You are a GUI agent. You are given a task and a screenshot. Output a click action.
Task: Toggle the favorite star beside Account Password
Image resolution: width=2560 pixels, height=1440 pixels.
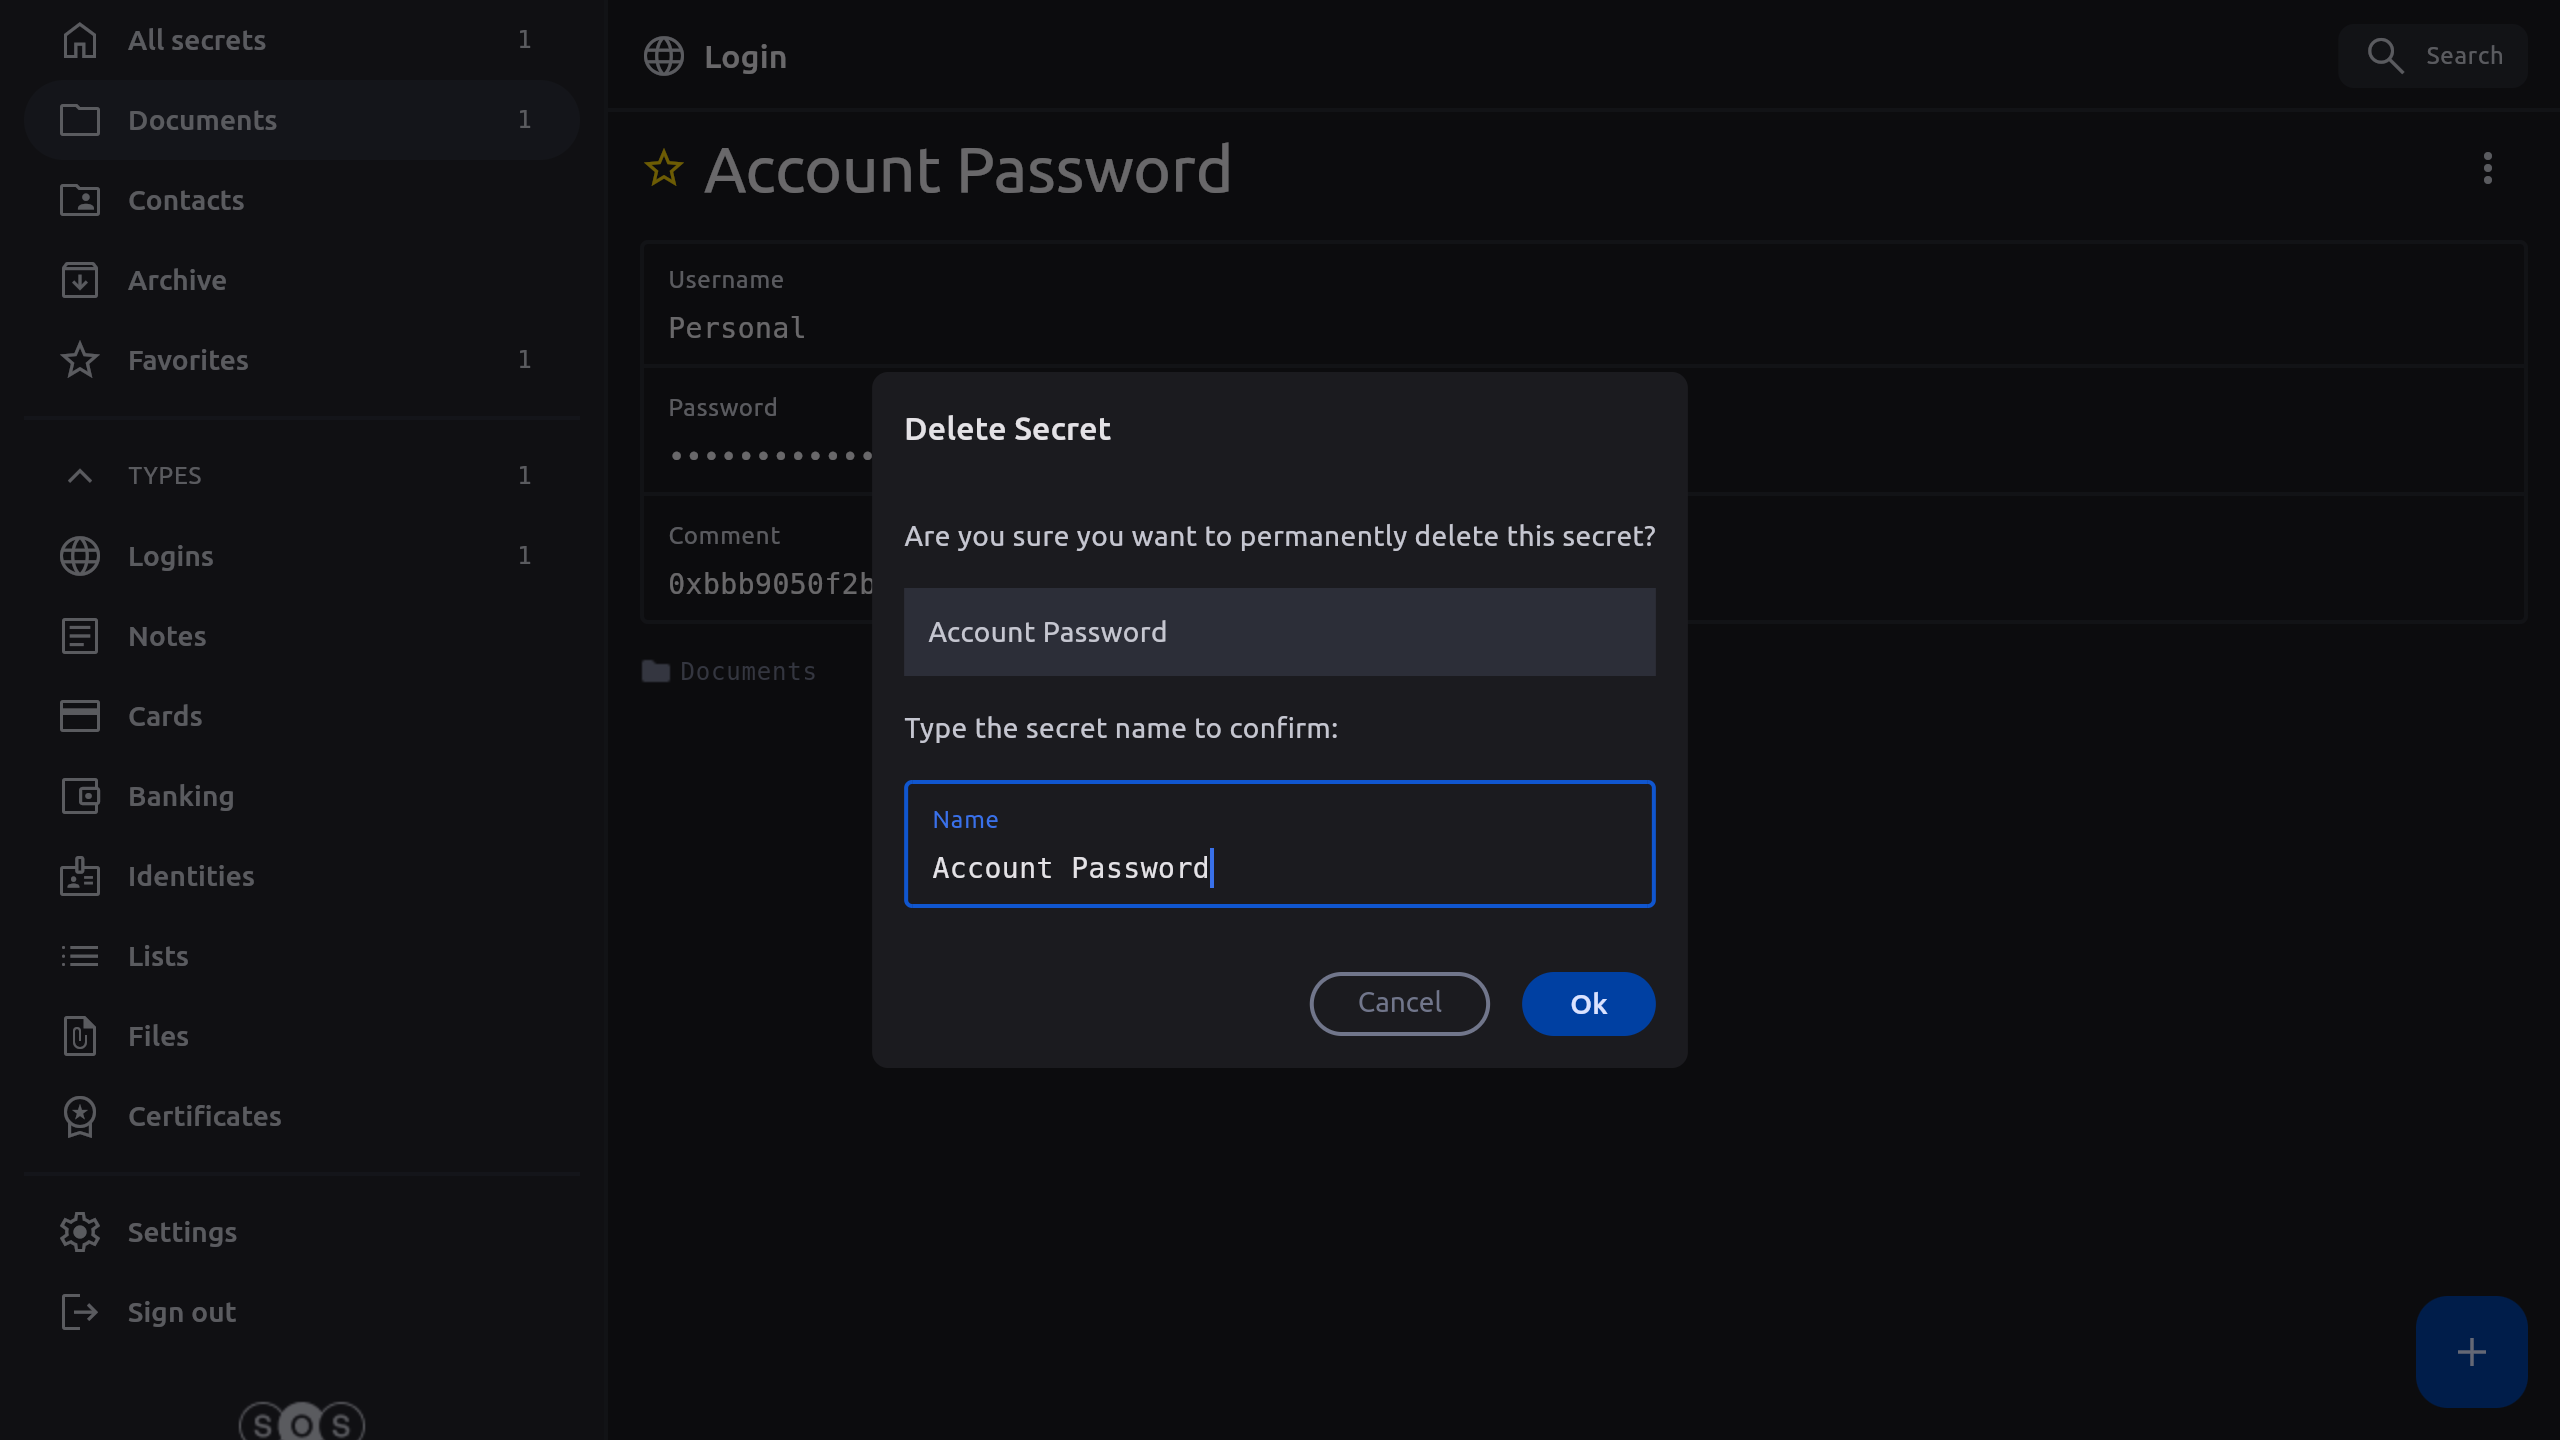coord(664,169)
